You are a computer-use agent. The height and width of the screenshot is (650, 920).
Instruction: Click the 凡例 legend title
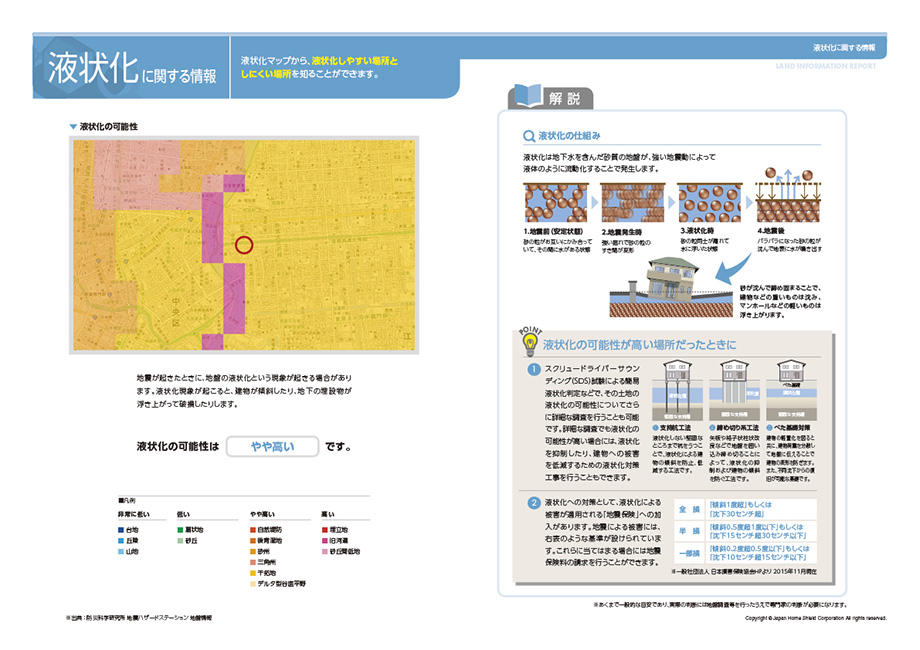coord(127,500)
